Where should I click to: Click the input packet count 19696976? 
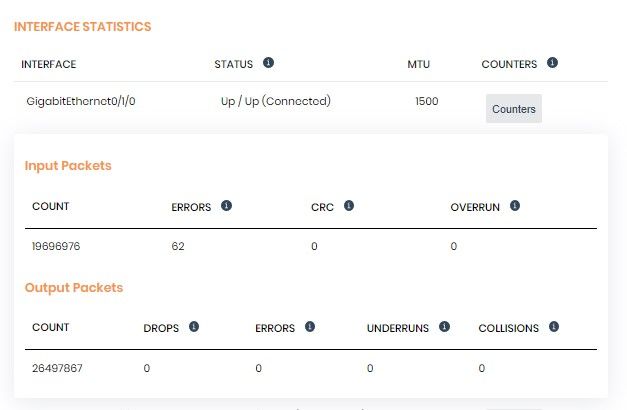click(x=56, y=246)
